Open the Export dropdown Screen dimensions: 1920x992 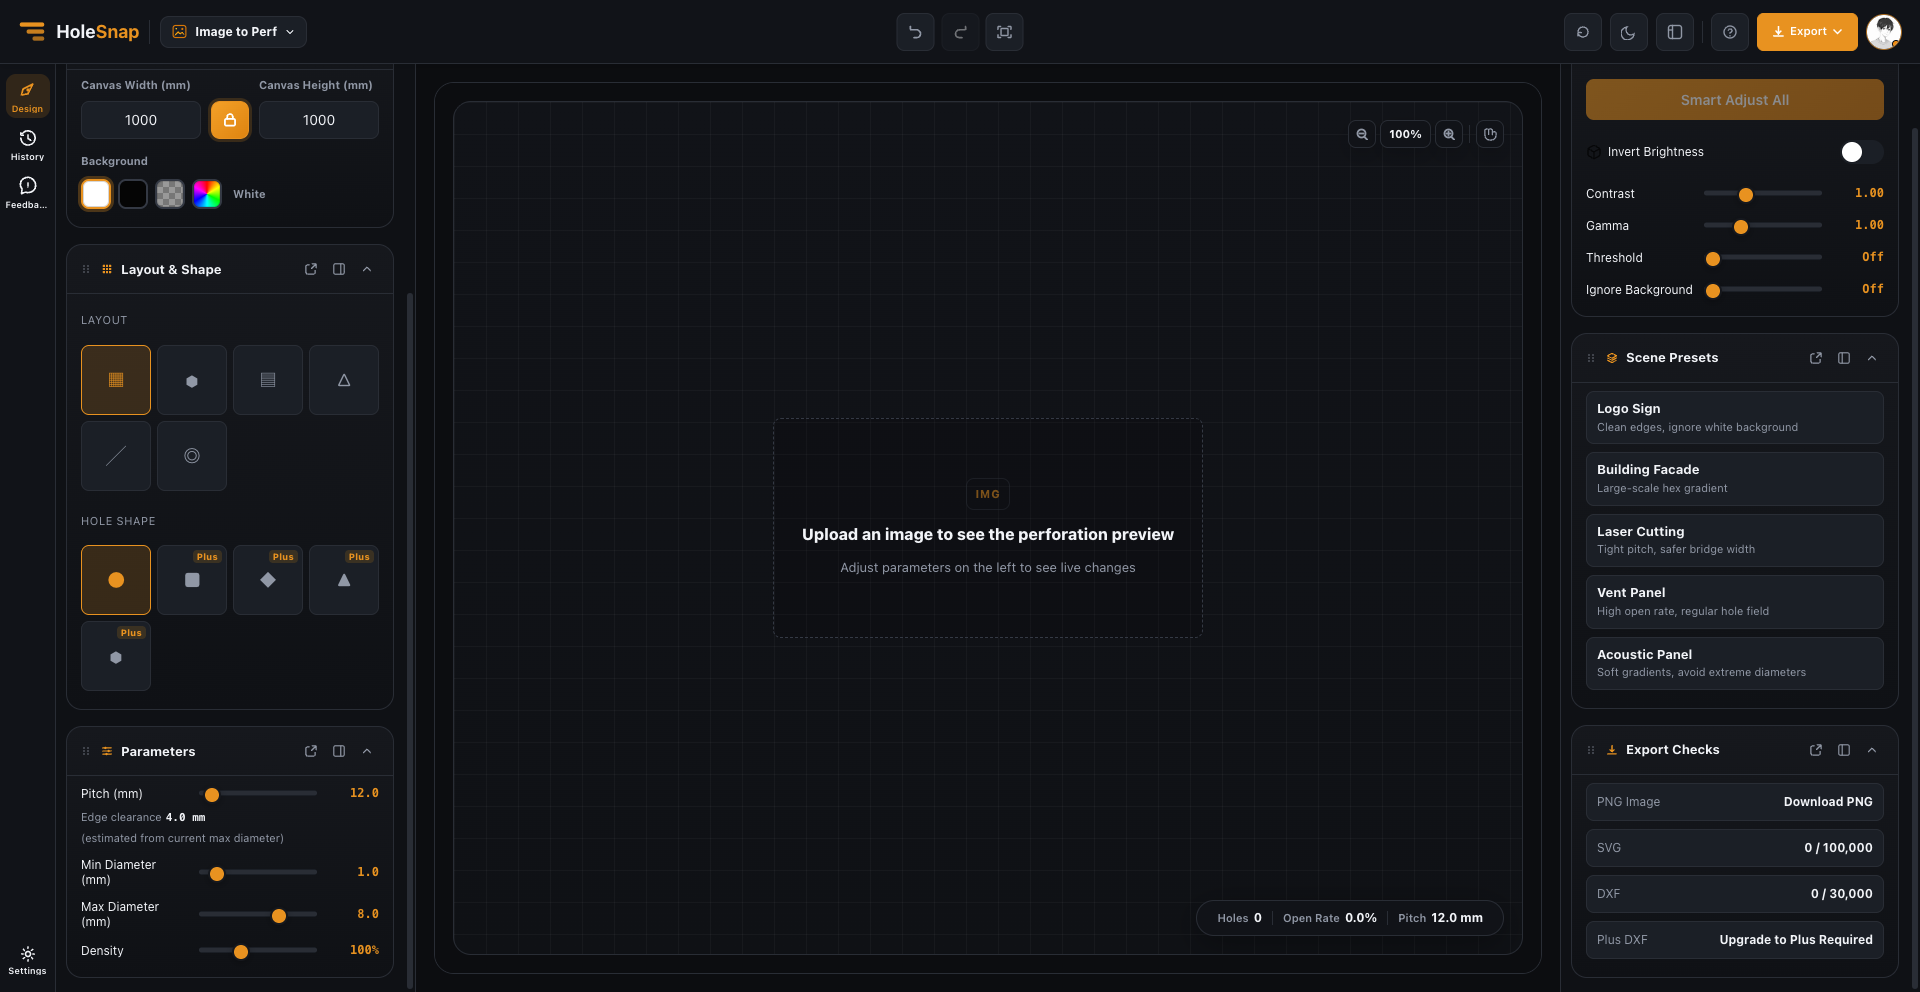pyautogui.click(x=1807, y=32)
